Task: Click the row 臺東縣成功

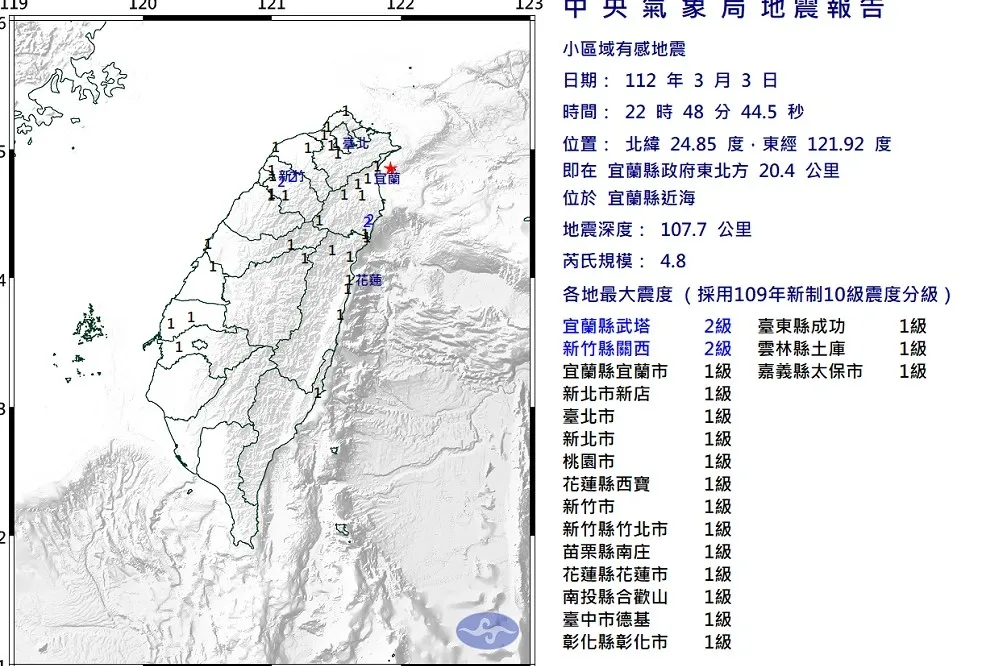Action: coord(842,327)
